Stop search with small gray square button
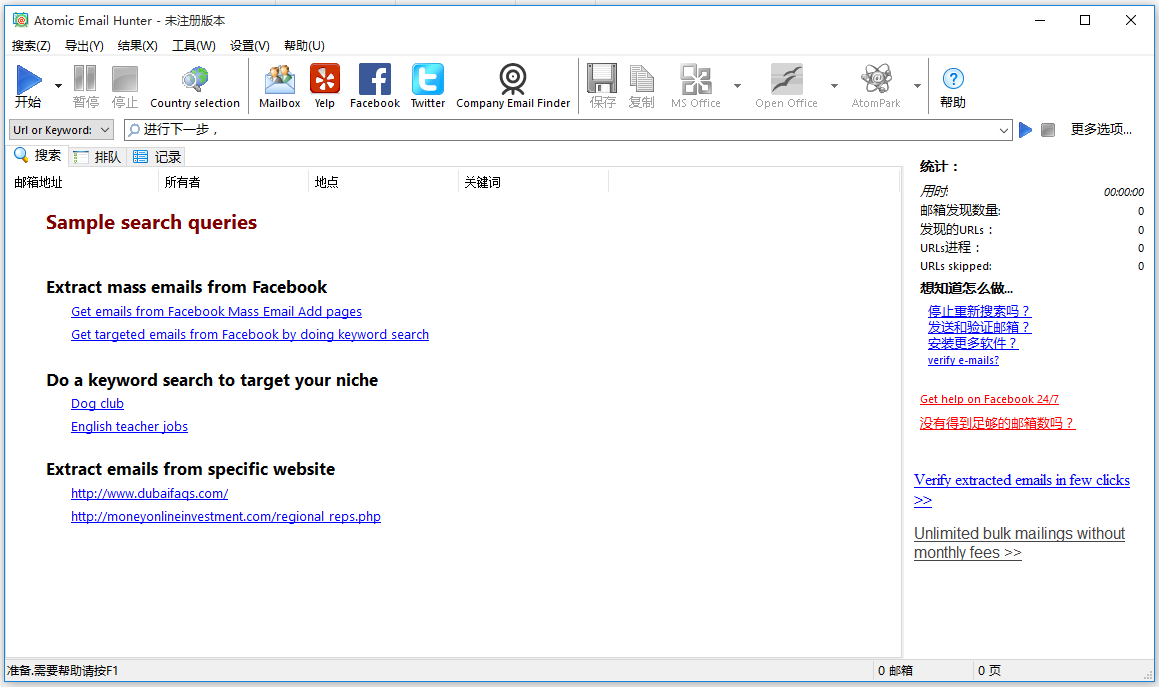Viewport: 1159px width, 687px height. click(1047, 130)
